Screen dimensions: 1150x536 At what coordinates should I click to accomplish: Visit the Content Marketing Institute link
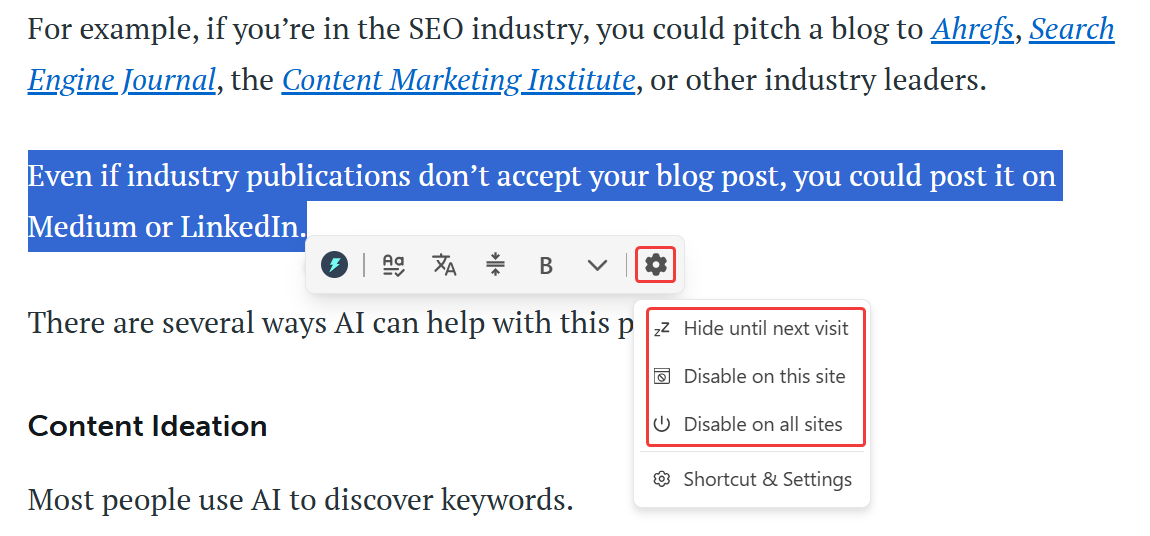click(458, 80)
